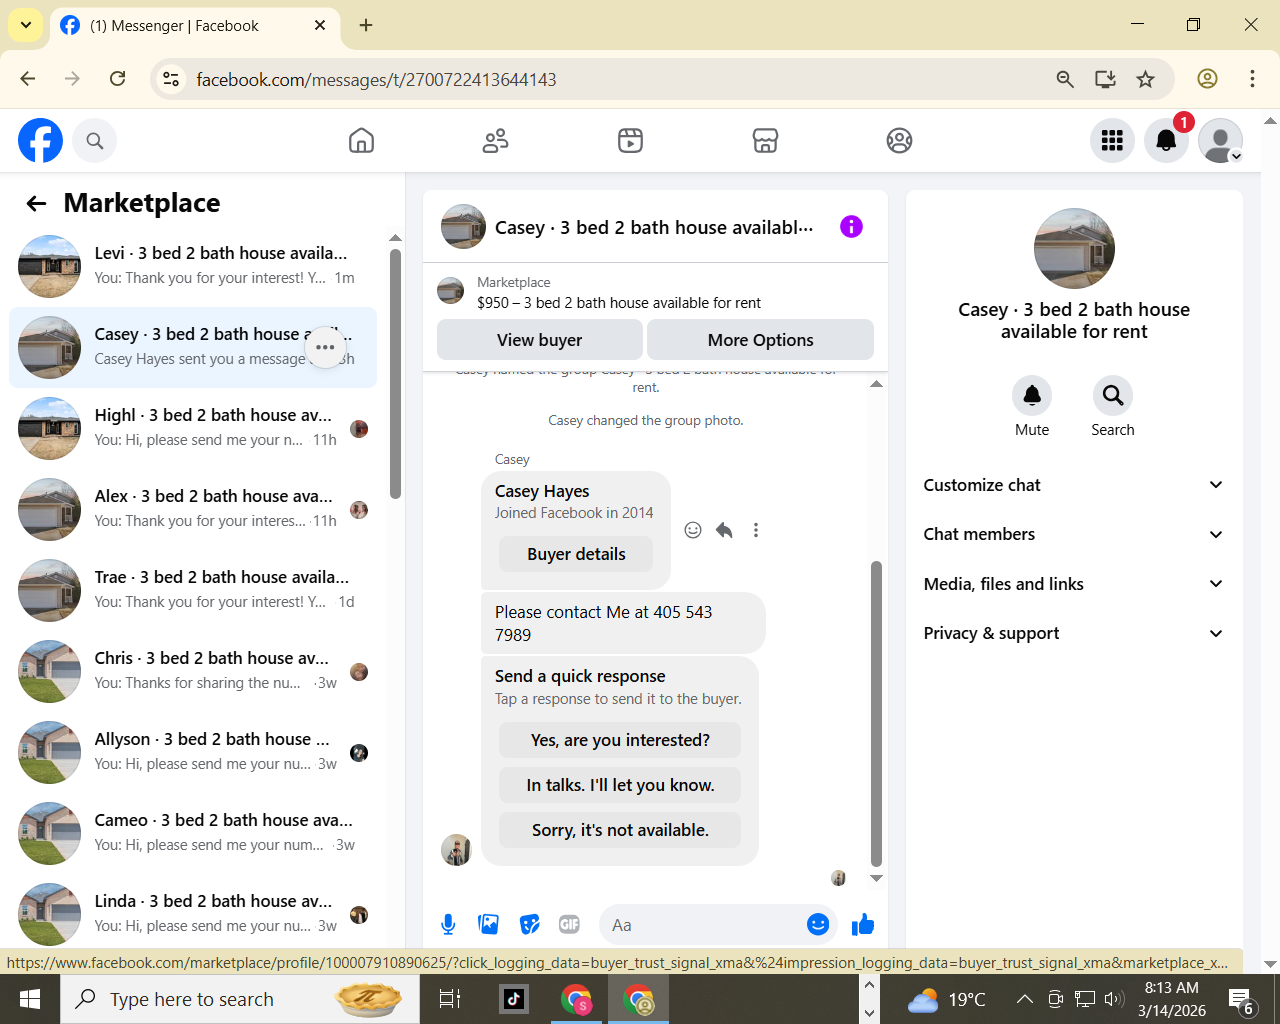This screenshot has height=1024, width=1280.
Task: Open conversation information purple icon
Action: (851, 227)
